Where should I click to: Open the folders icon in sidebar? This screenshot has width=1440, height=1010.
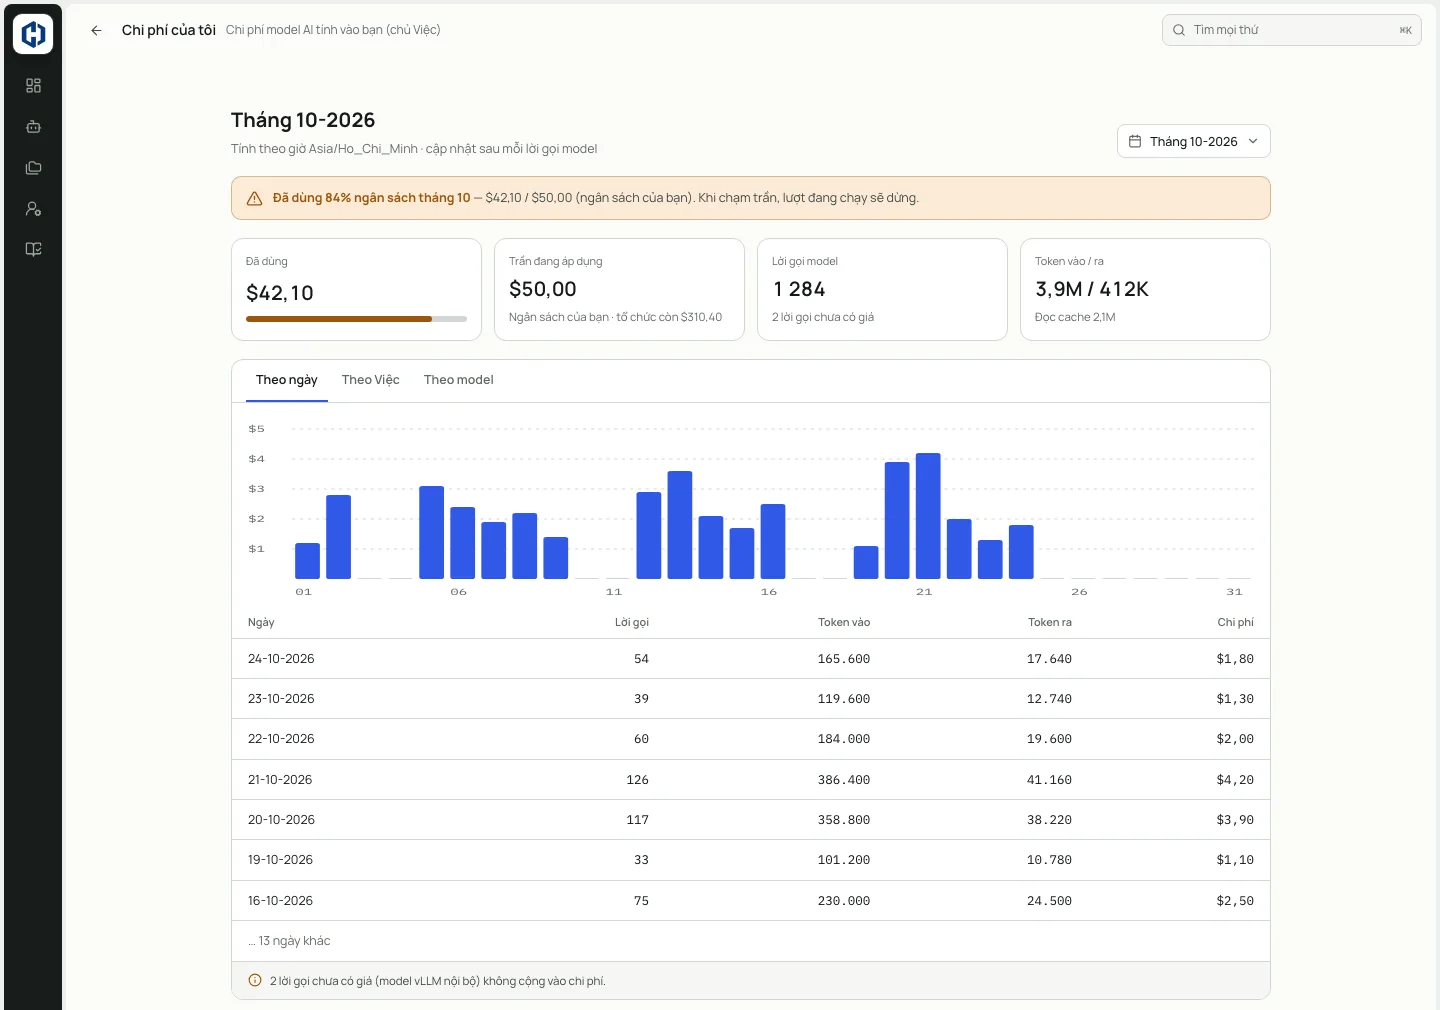[33, 168]
